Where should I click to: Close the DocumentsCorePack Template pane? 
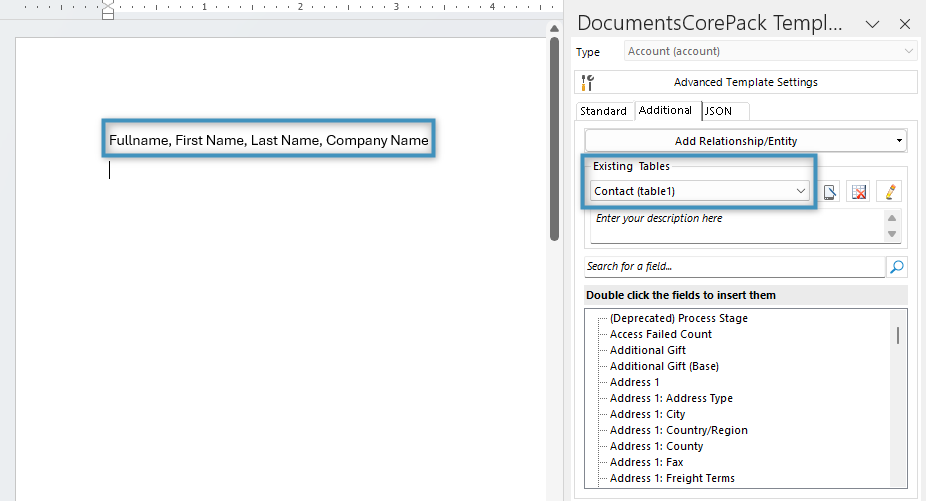click(x=905, y=24)
